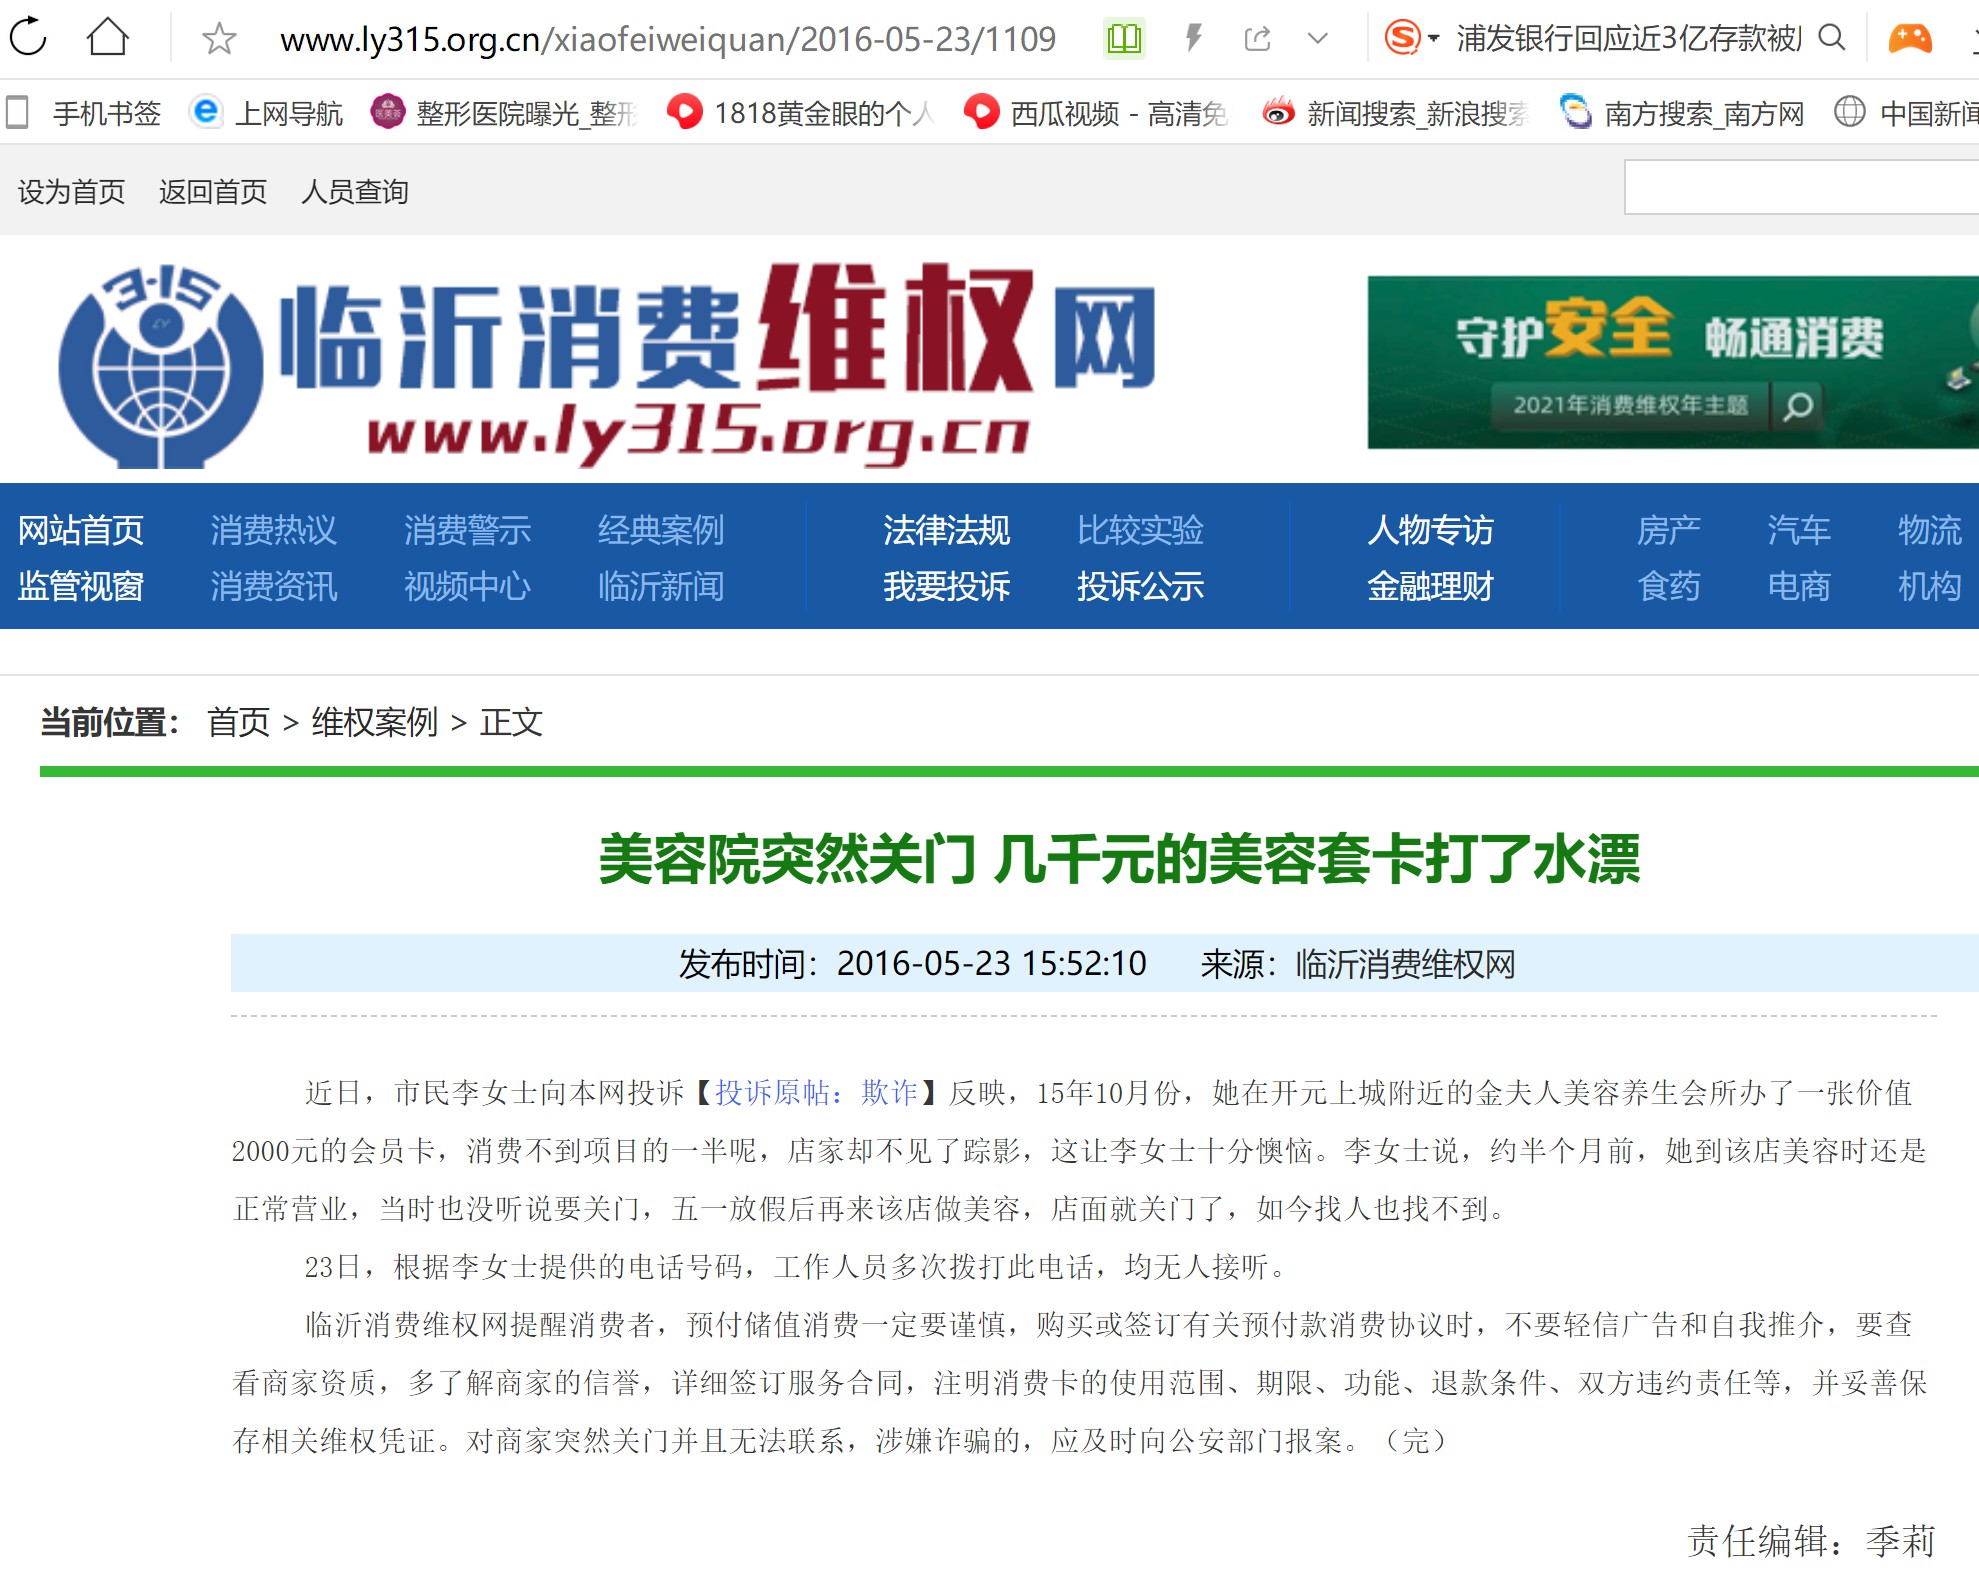Open the 投诉原帖：欺诈 link

coord(816,1092)
